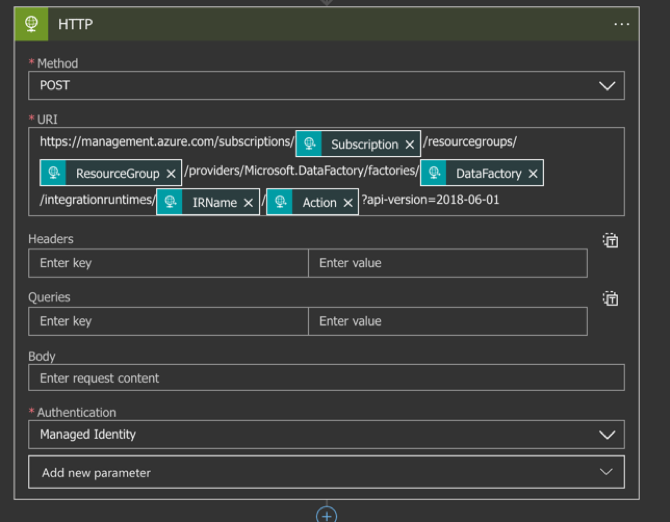
Task: Click the Headers Enter value field
Action: point(448,263)
